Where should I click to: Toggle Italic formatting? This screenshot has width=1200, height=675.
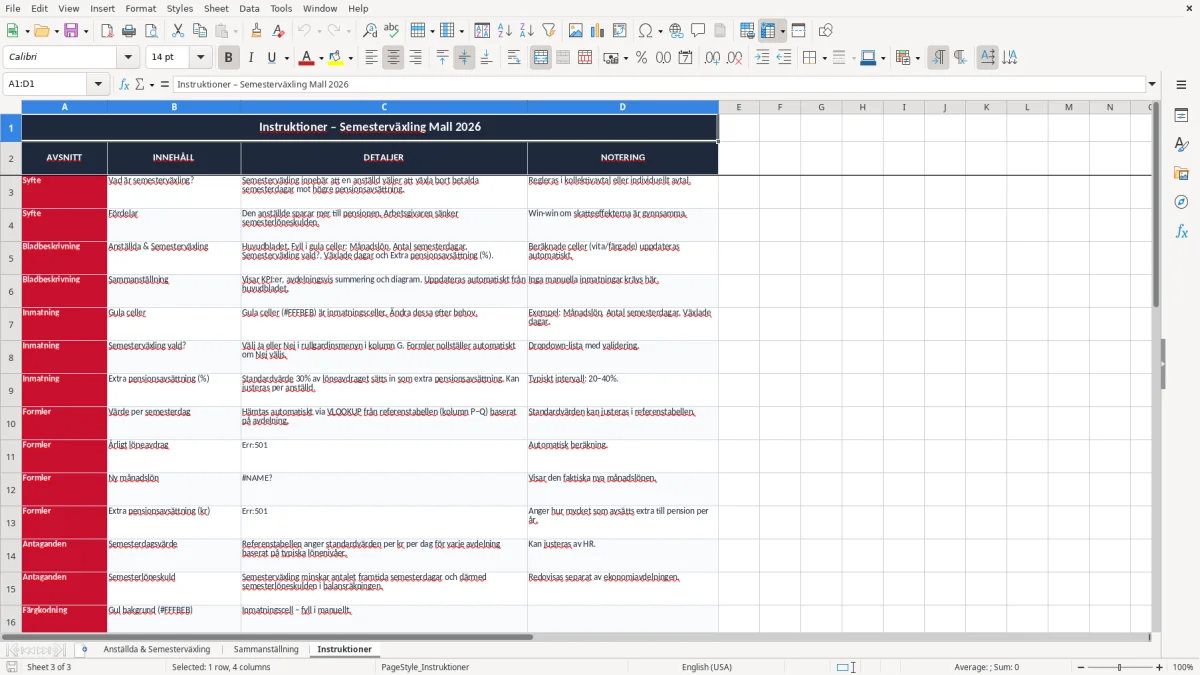[x=251, y=58]
